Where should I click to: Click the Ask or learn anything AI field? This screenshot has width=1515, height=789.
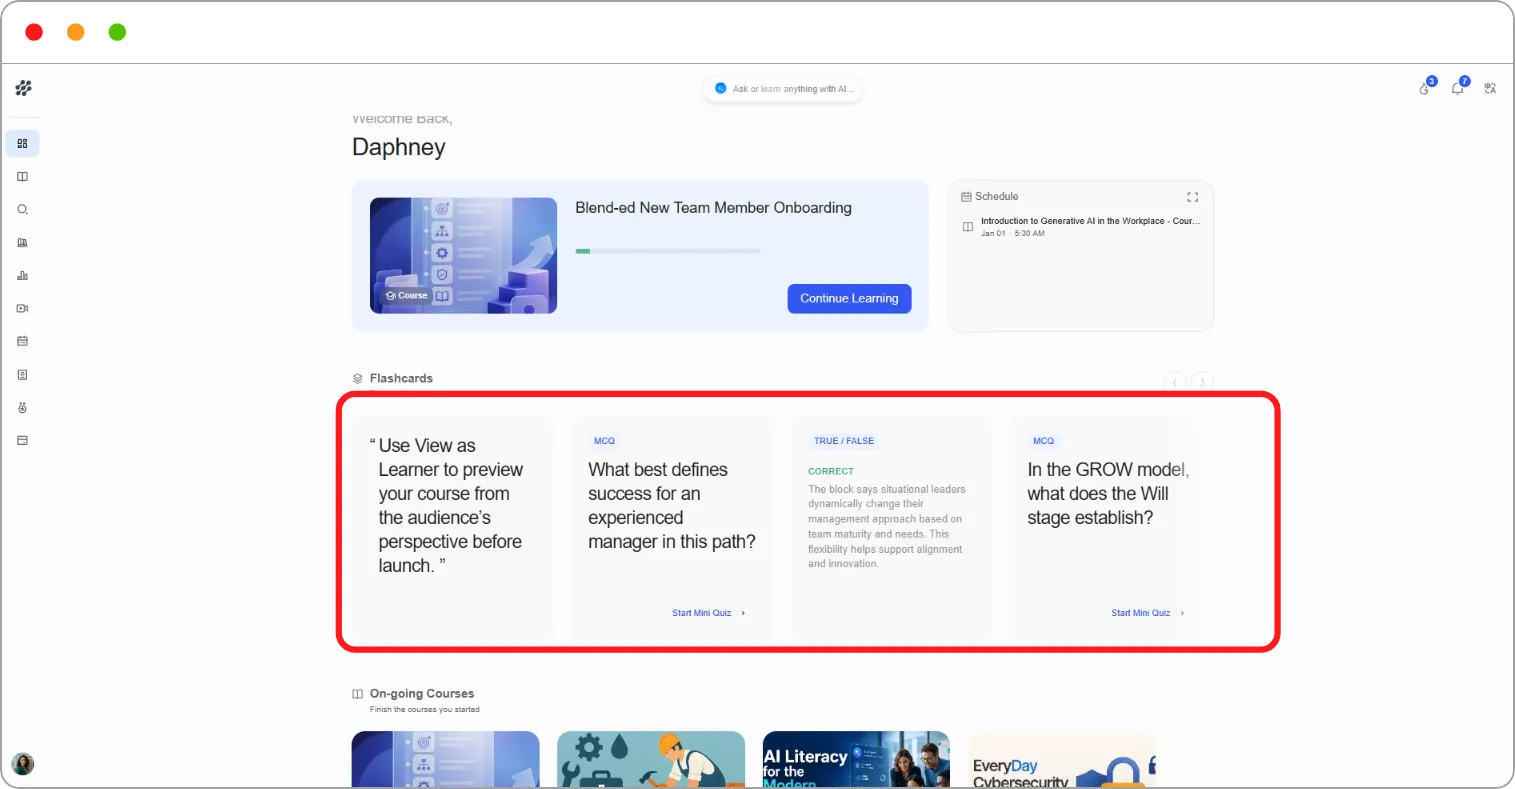click(x=783, y=89)
